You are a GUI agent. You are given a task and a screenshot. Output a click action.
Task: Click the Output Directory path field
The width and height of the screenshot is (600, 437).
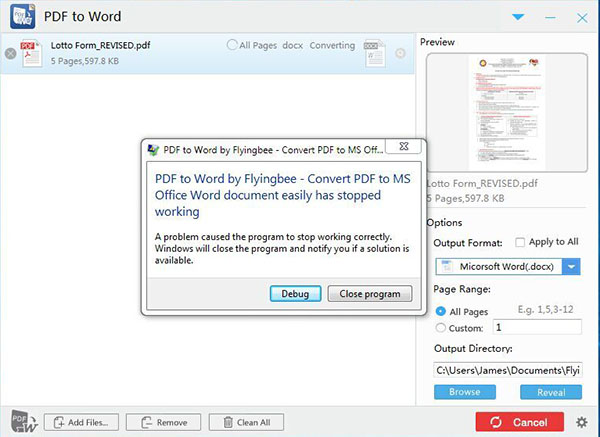coord(508,370)
